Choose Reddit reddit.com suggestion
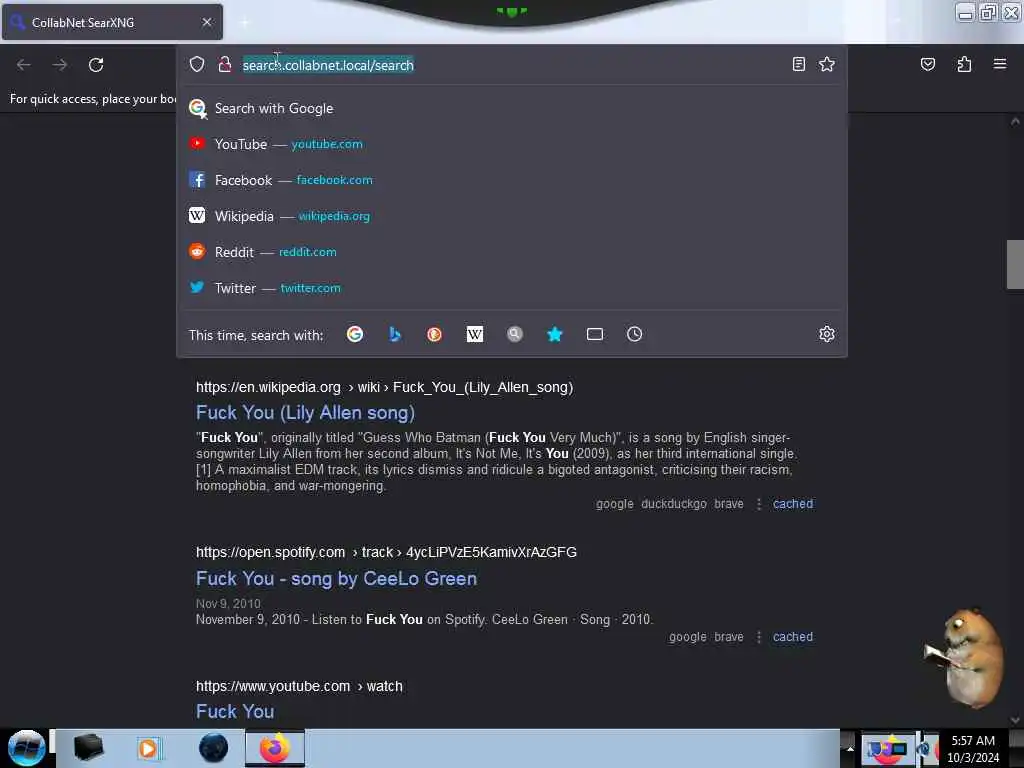 [511, 252]
